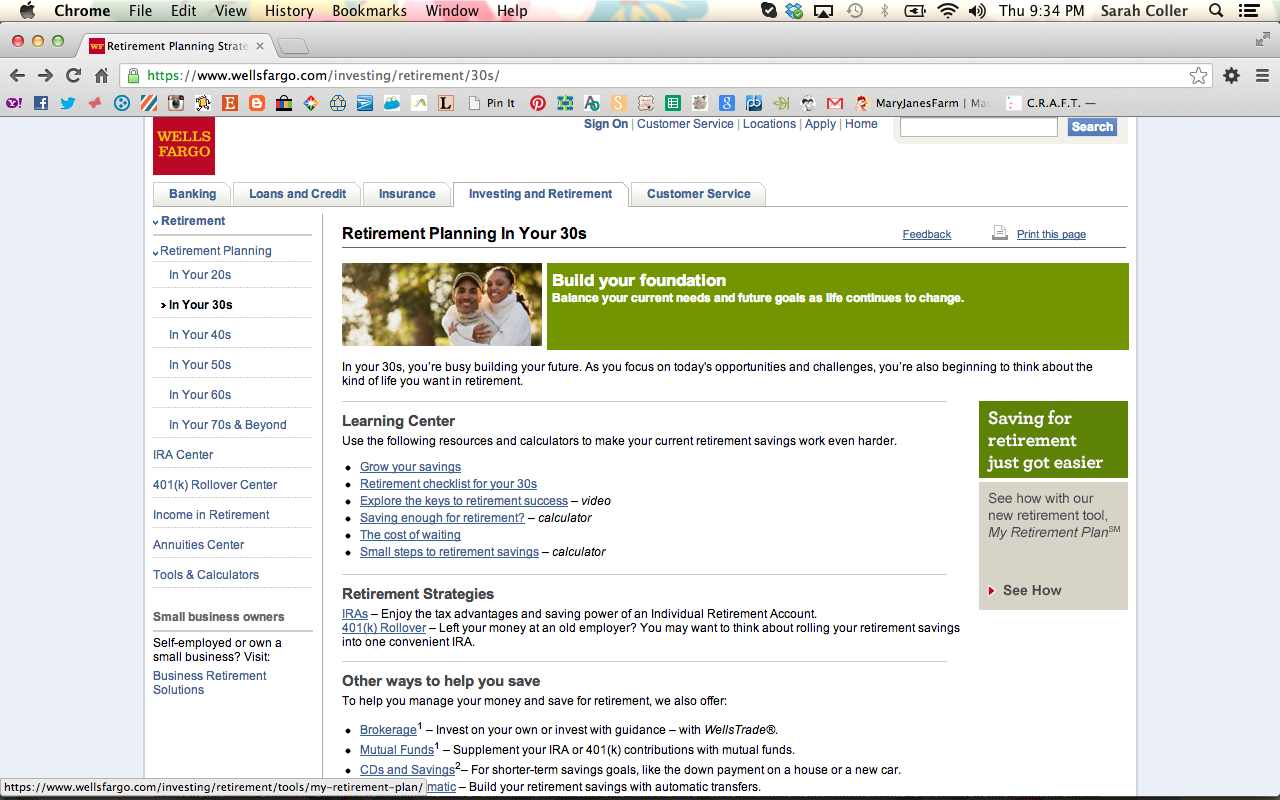Bookmark this page with the star

coord(1198,76)
